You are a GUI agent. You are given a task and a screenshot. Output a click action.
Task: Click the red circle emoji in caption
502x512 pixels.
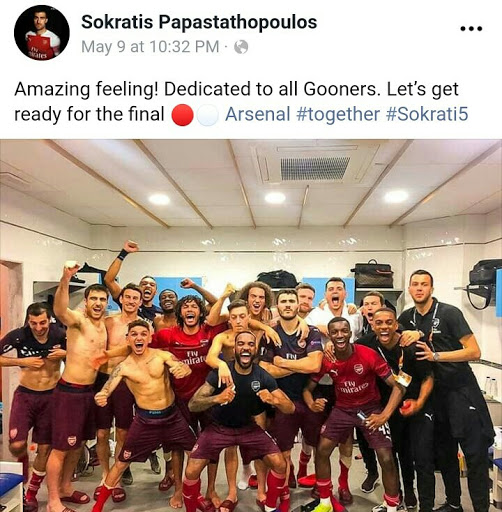pos(182,115)
